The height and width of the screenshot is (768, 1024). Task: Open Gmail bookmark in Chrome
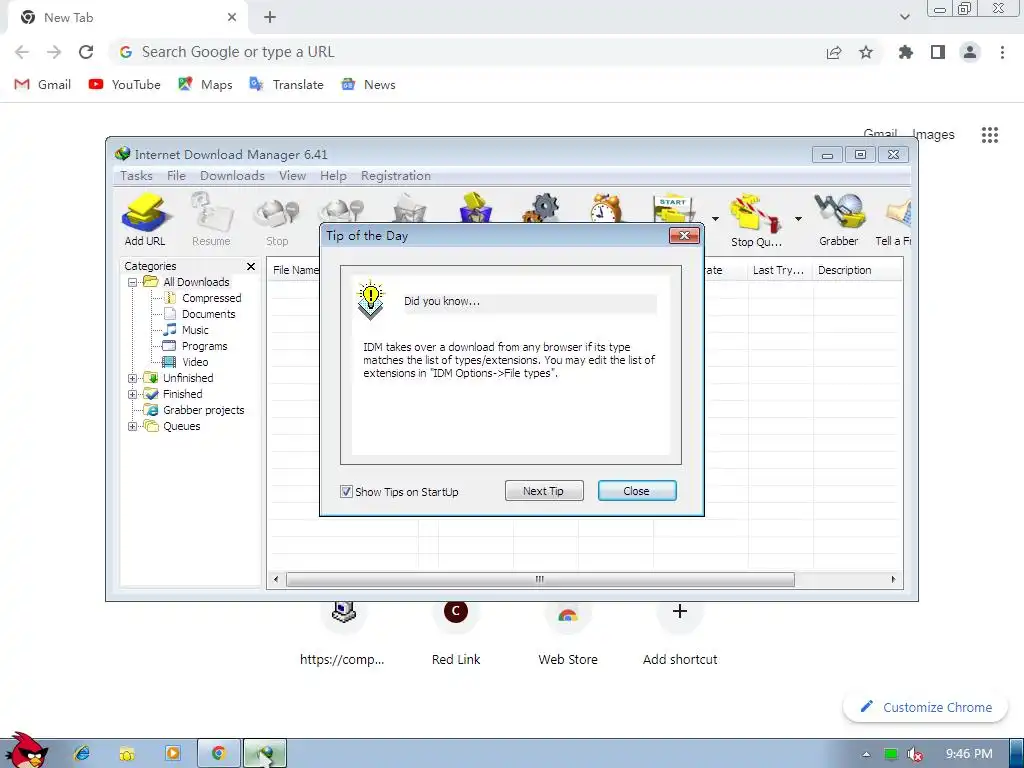point(42,85)
